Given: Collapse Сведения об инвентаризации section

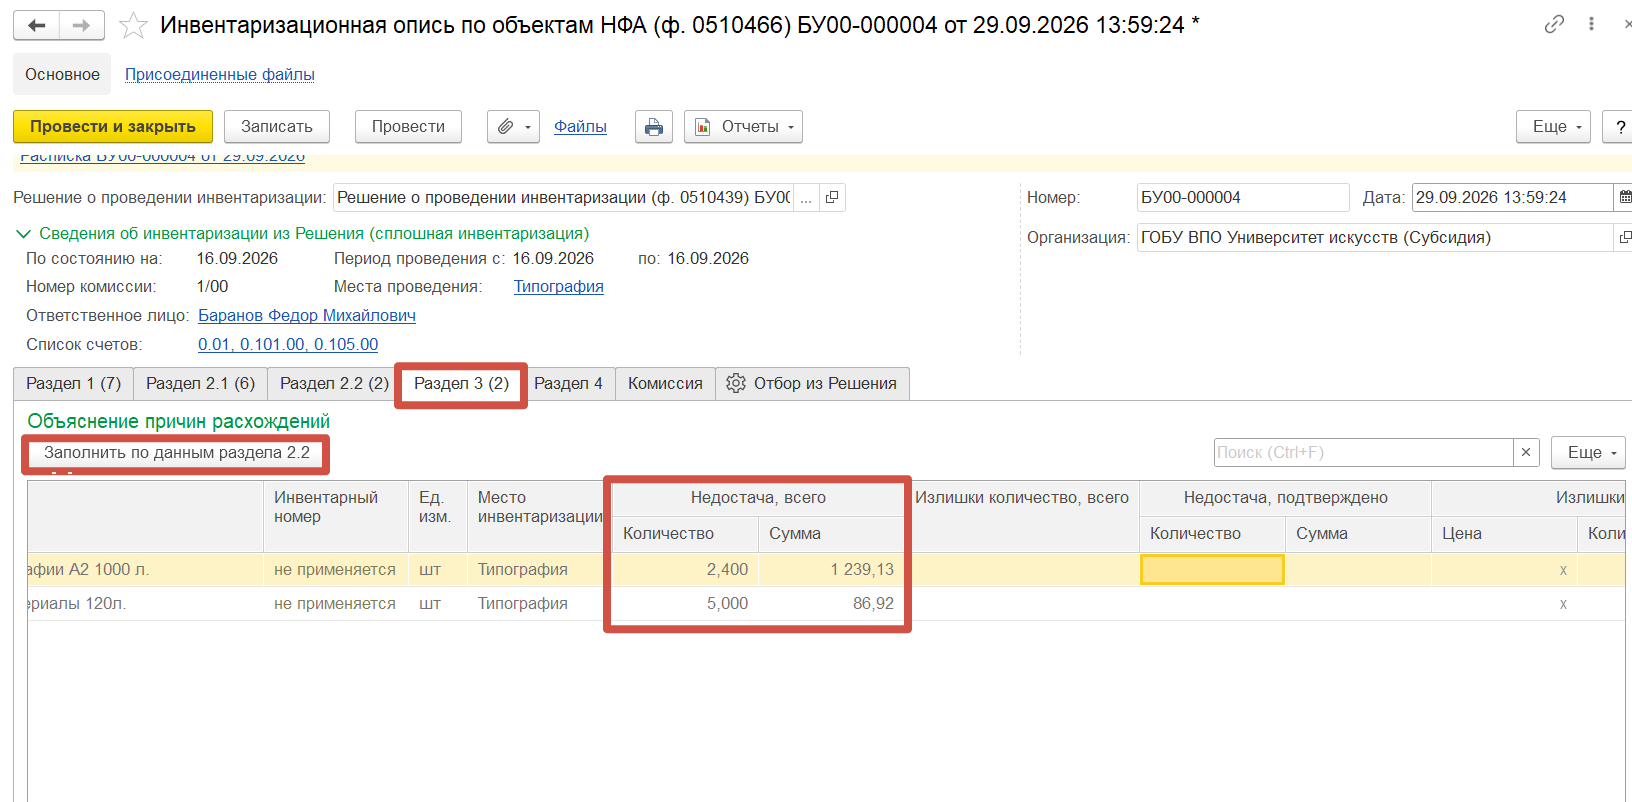Looking at the screenshot, I should pyautogui.click(x=24, y=234).
